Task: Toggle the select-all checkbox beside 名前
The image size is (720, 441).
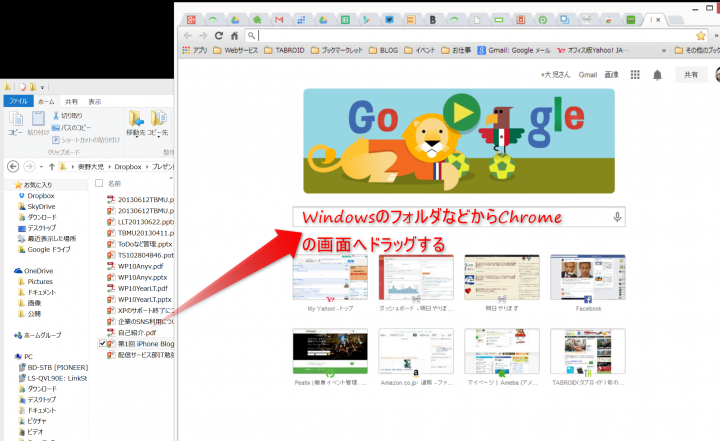Action: 99,183
